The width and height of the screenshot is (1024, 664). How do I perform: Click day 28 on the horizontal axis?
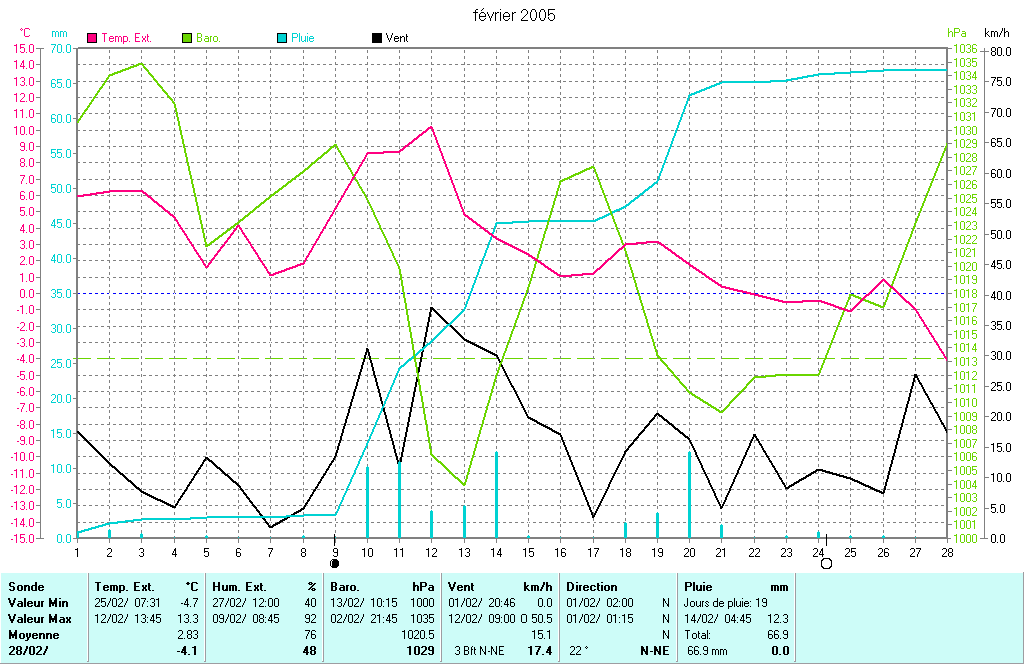click(x=946, y=551)
